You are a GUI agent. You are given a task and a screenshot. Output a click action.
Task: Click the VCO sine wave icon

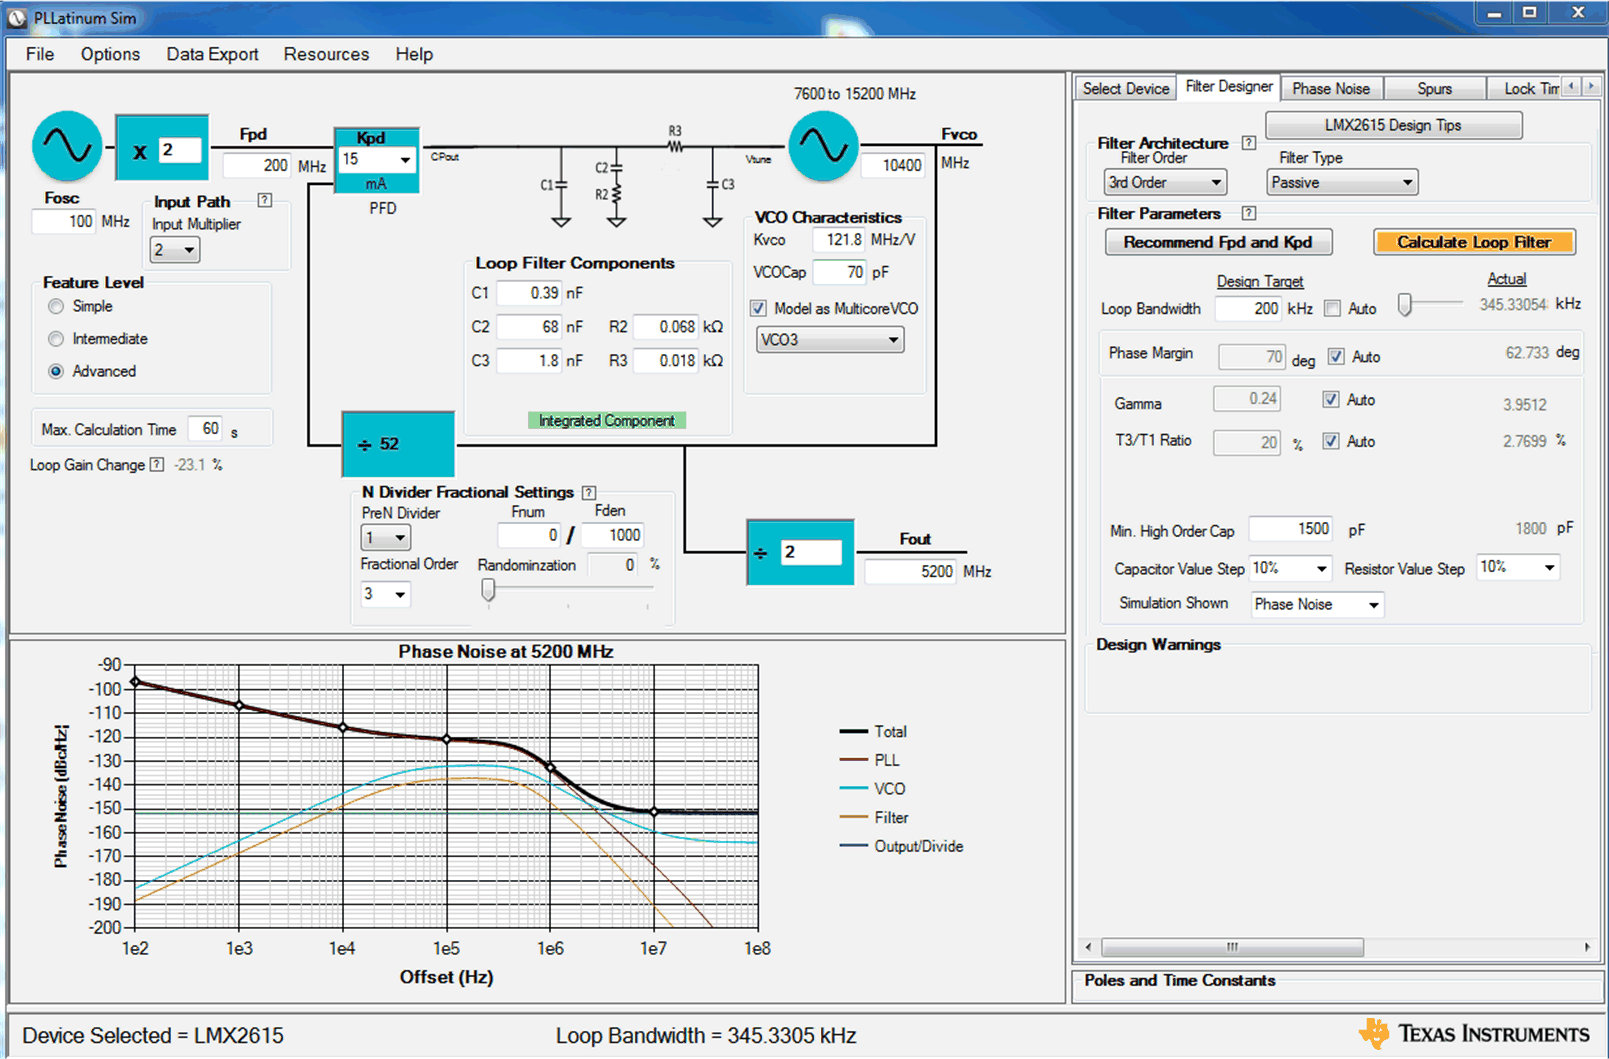coord(823,146)
